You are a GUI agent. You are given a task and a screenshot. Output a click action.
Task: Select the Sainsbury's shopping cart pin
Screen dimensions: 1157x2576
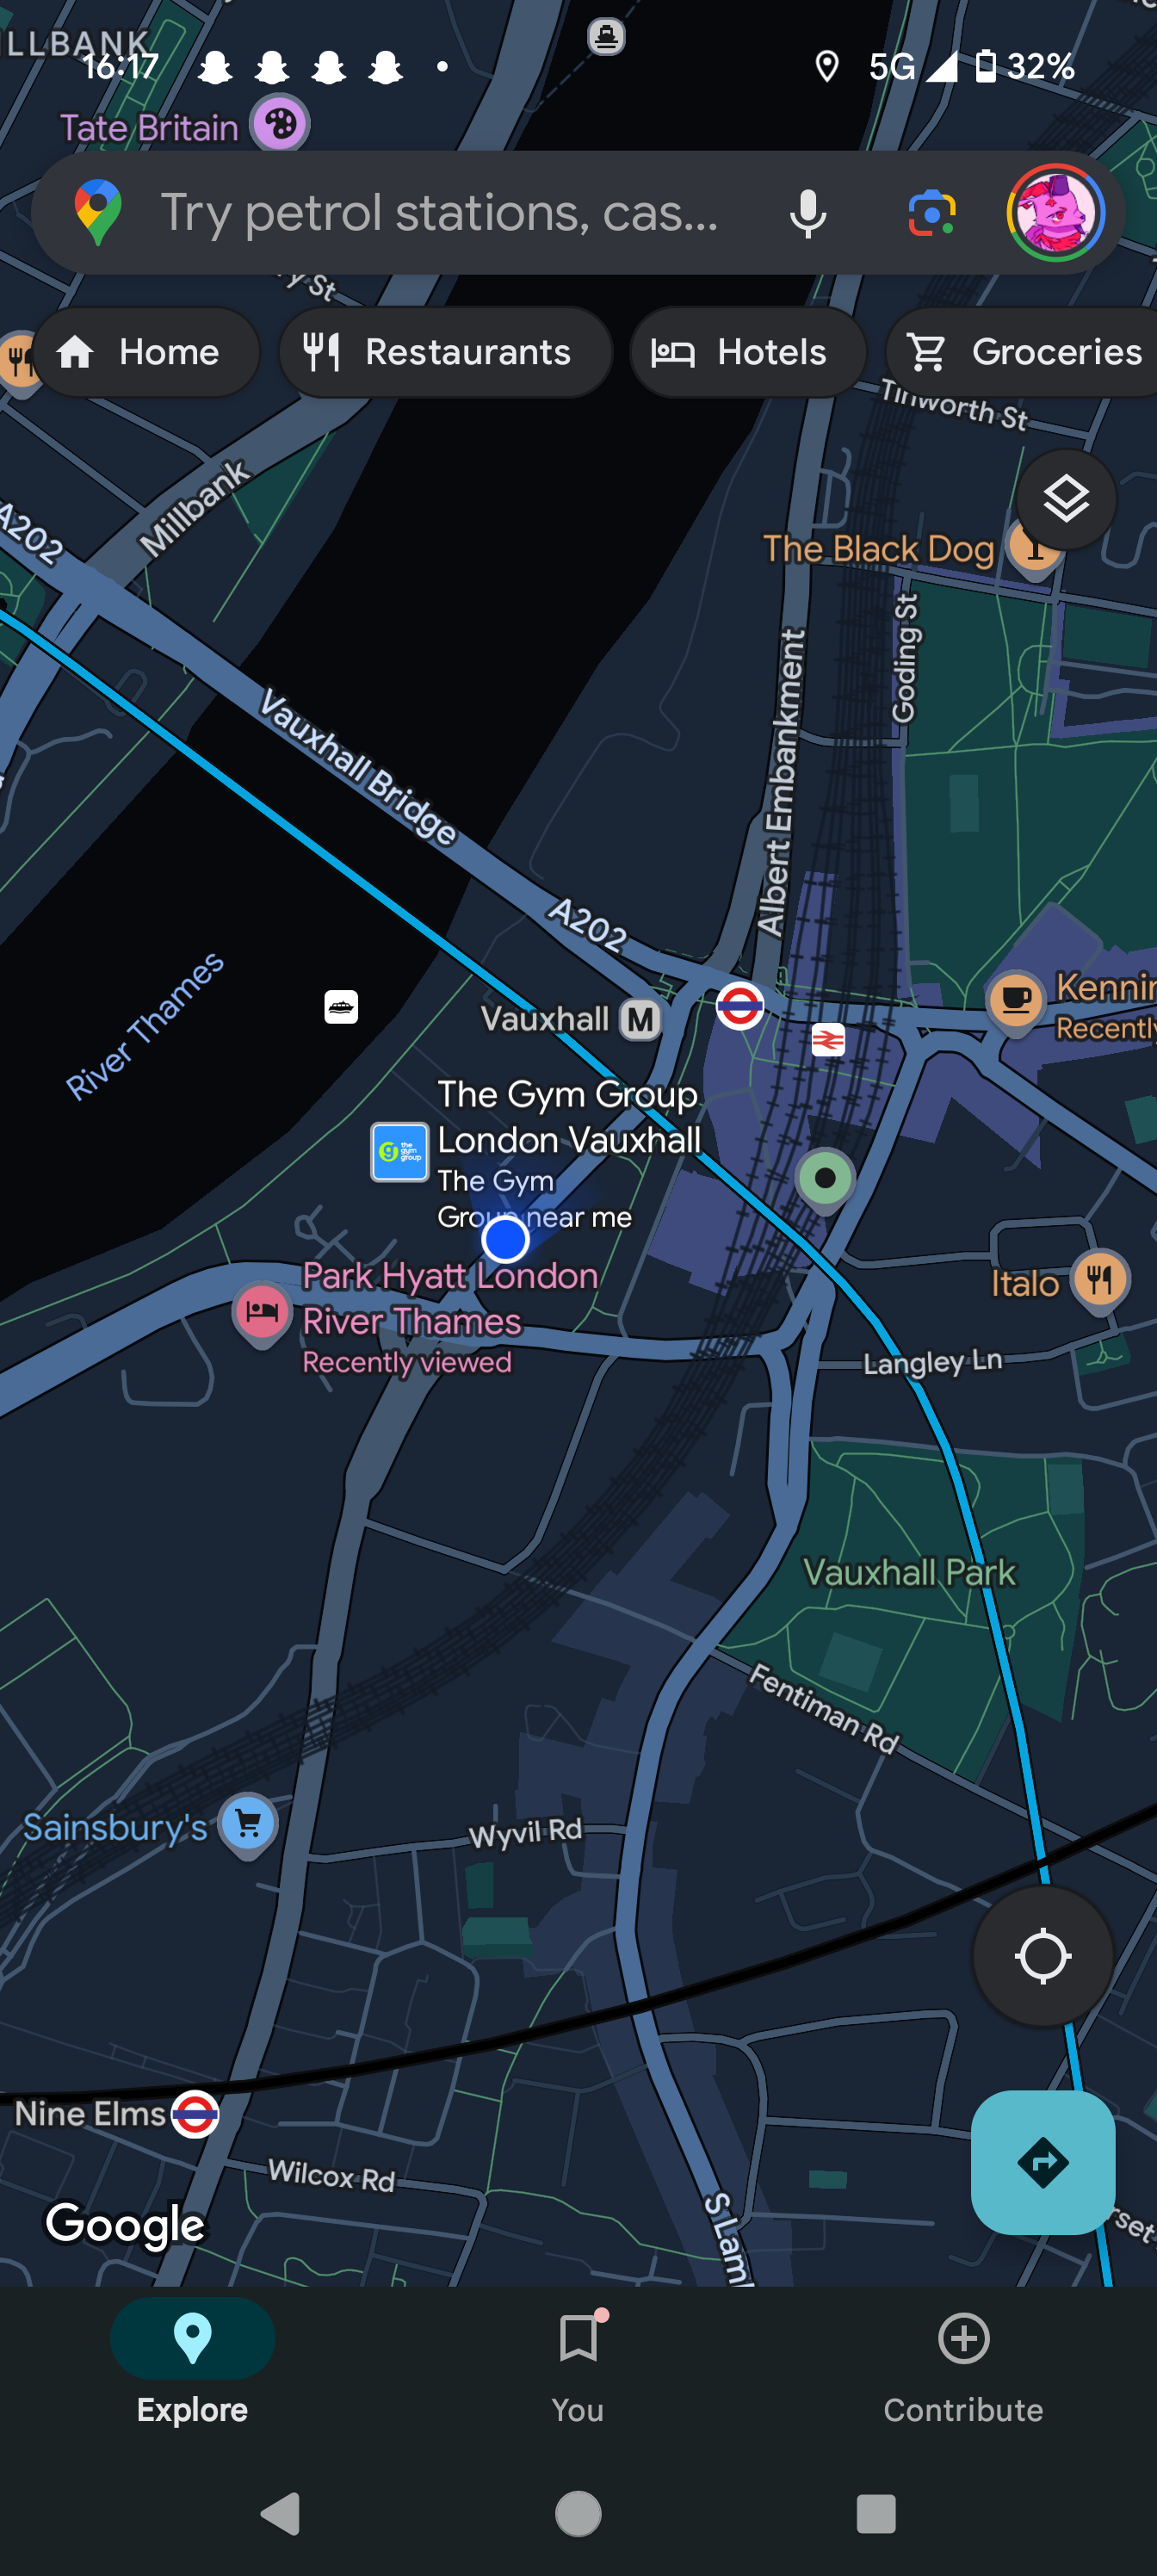click(x=248, y=1826)
